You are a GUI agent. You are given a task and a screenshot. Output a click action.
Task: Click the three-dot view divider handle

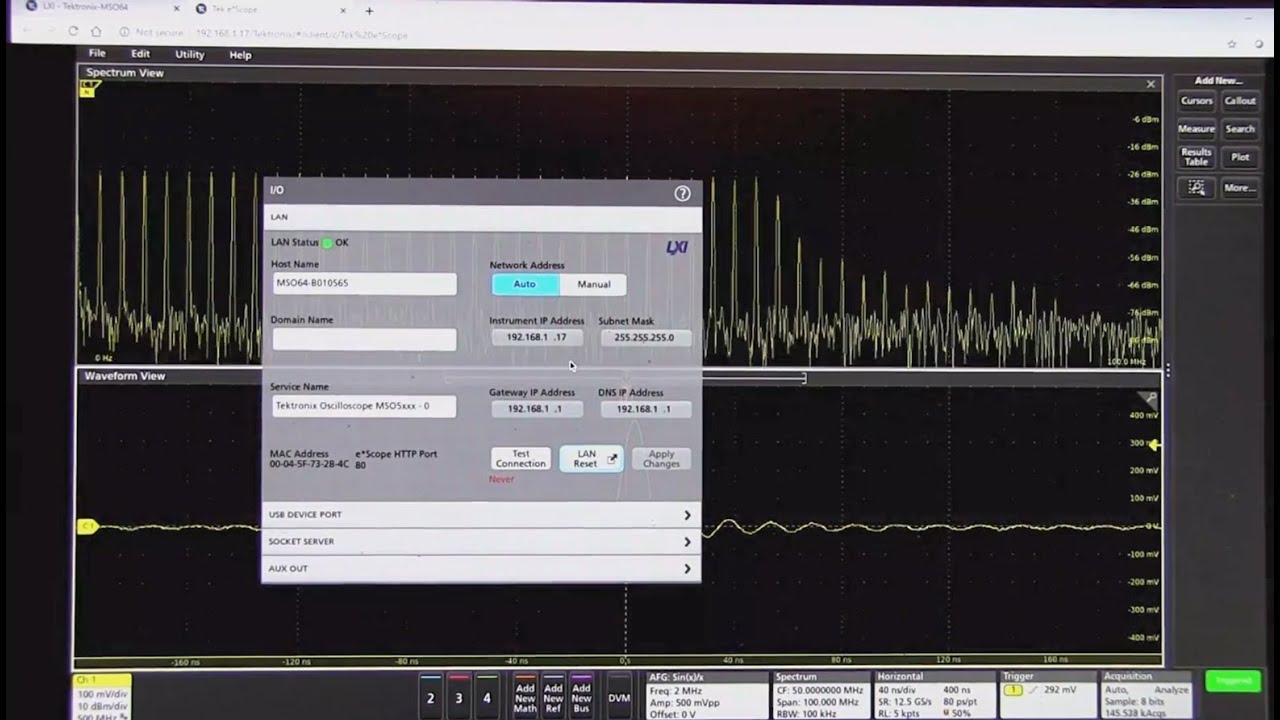1167,371
